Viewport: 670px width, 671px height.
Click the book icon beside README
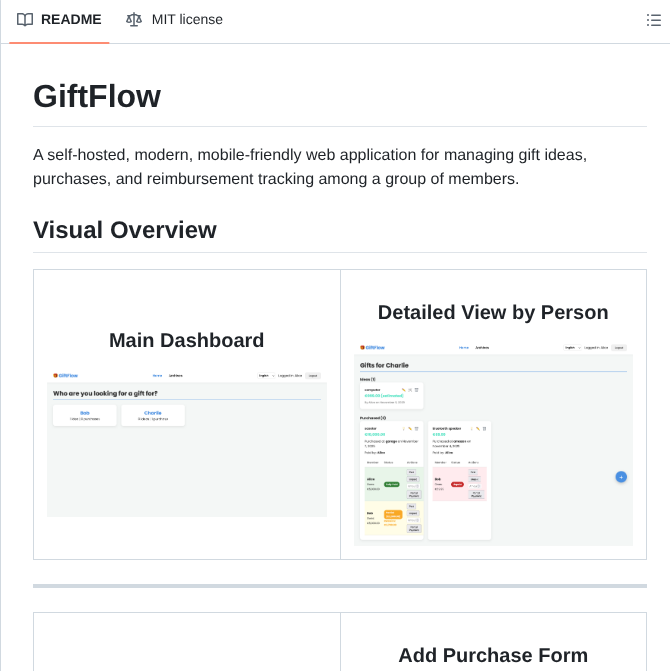(x=25, y=20)
